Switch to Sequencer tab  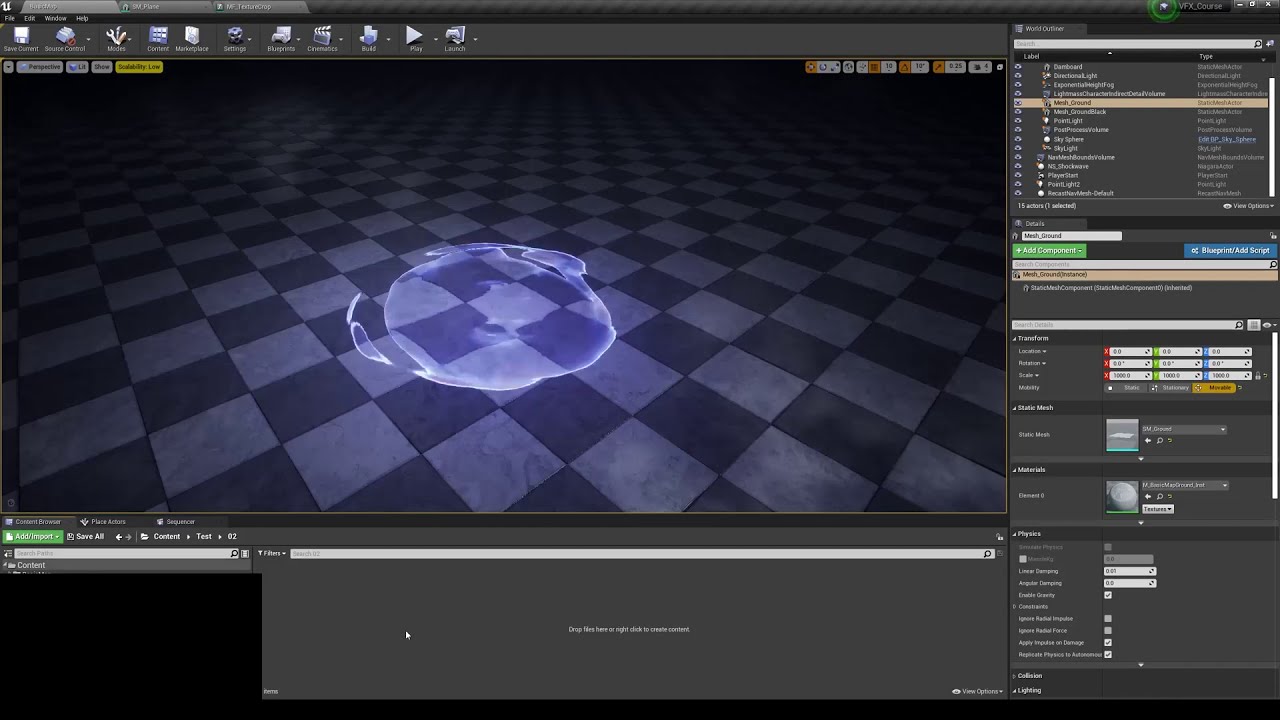[180, 522]
